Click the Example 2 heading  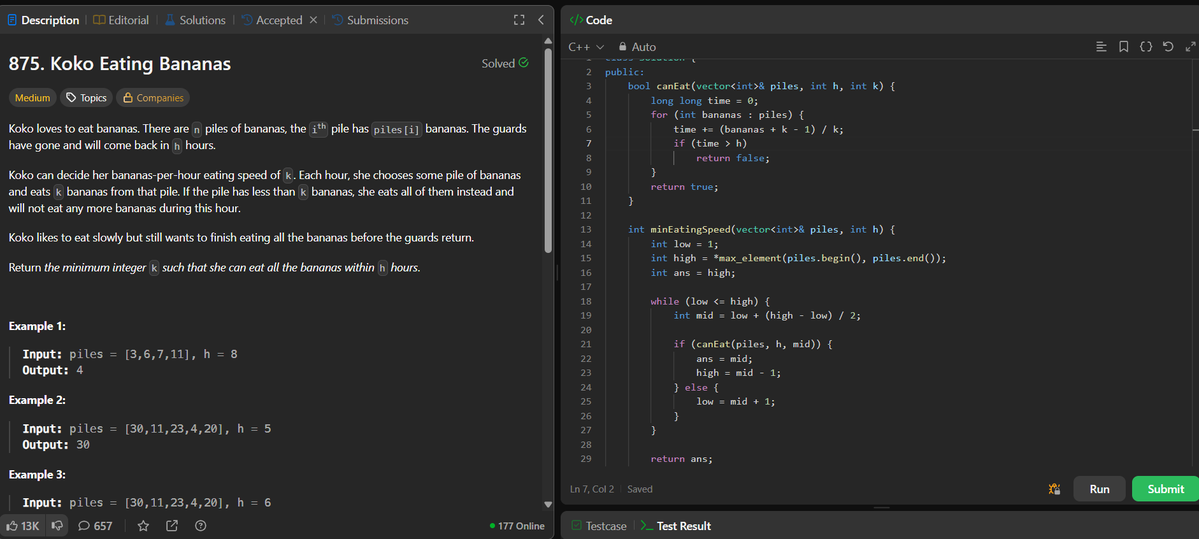[x=37, y=400]
